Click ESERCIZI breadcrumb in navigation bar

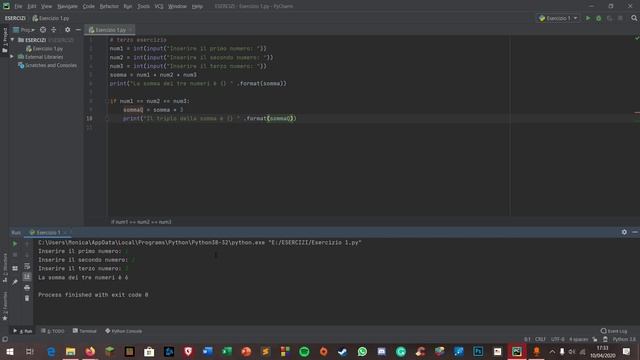(15, 18)
